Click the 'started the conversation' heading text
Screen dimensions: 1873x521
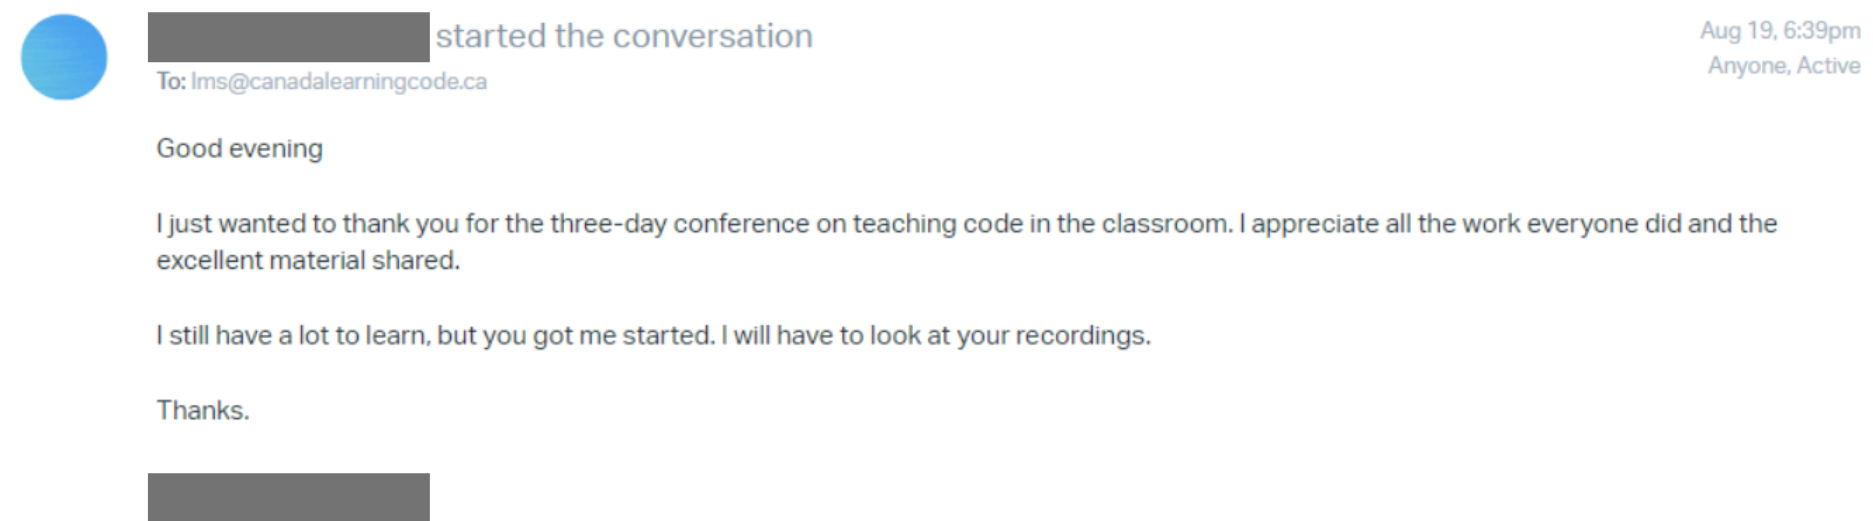pos(624,36)
